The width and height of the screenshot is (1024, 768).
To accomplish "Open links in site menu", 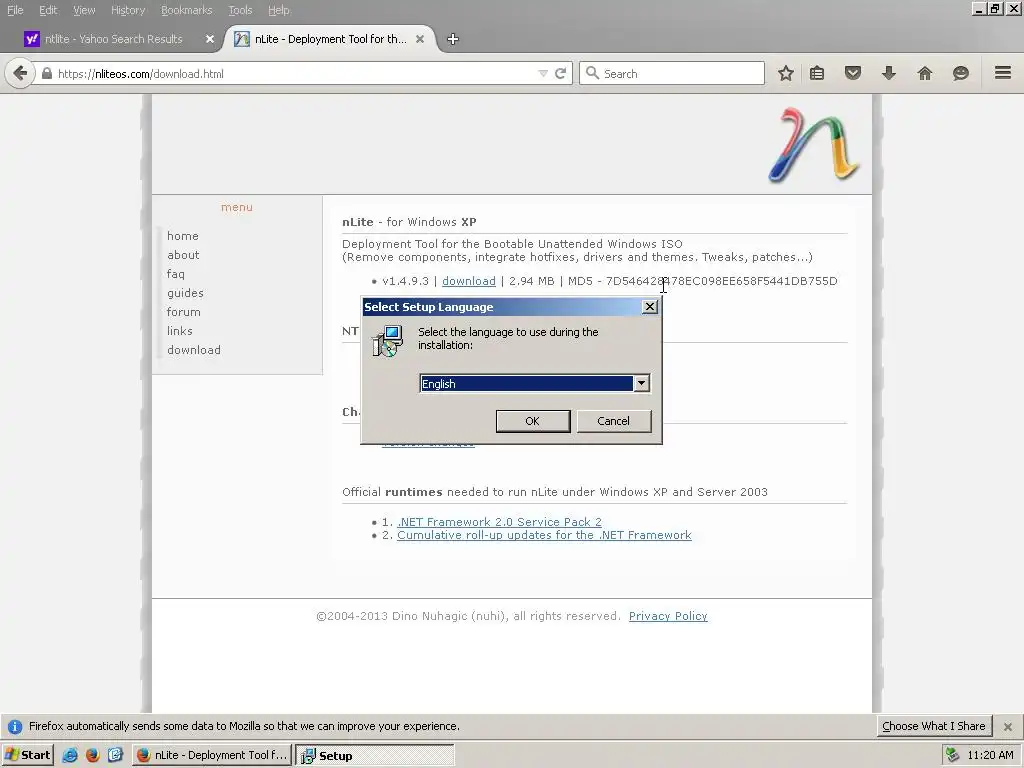I will [180, 331].
